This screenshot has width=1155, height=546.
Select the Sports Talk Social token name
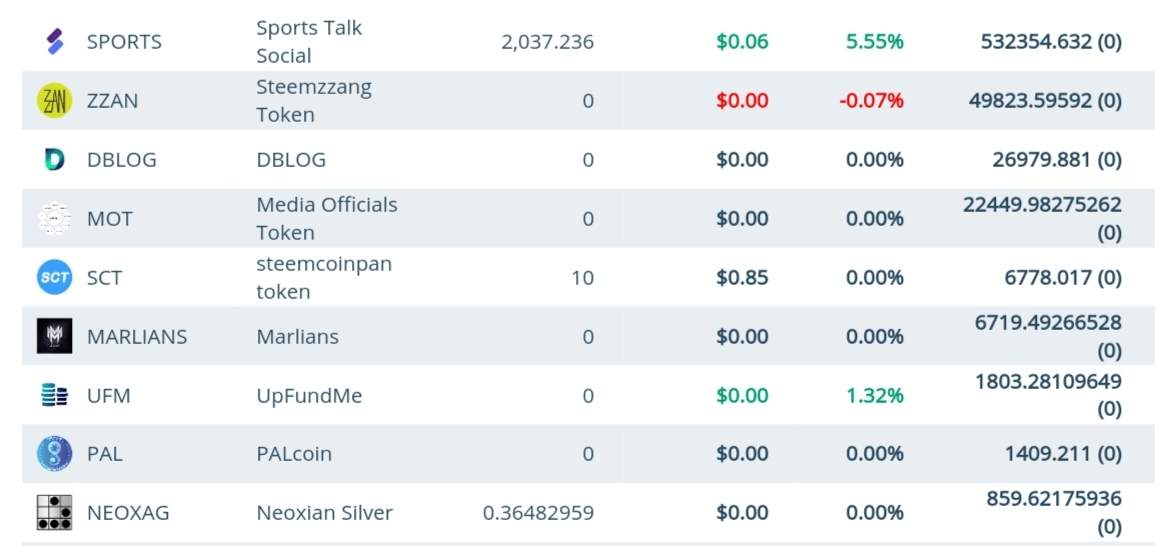309,42
